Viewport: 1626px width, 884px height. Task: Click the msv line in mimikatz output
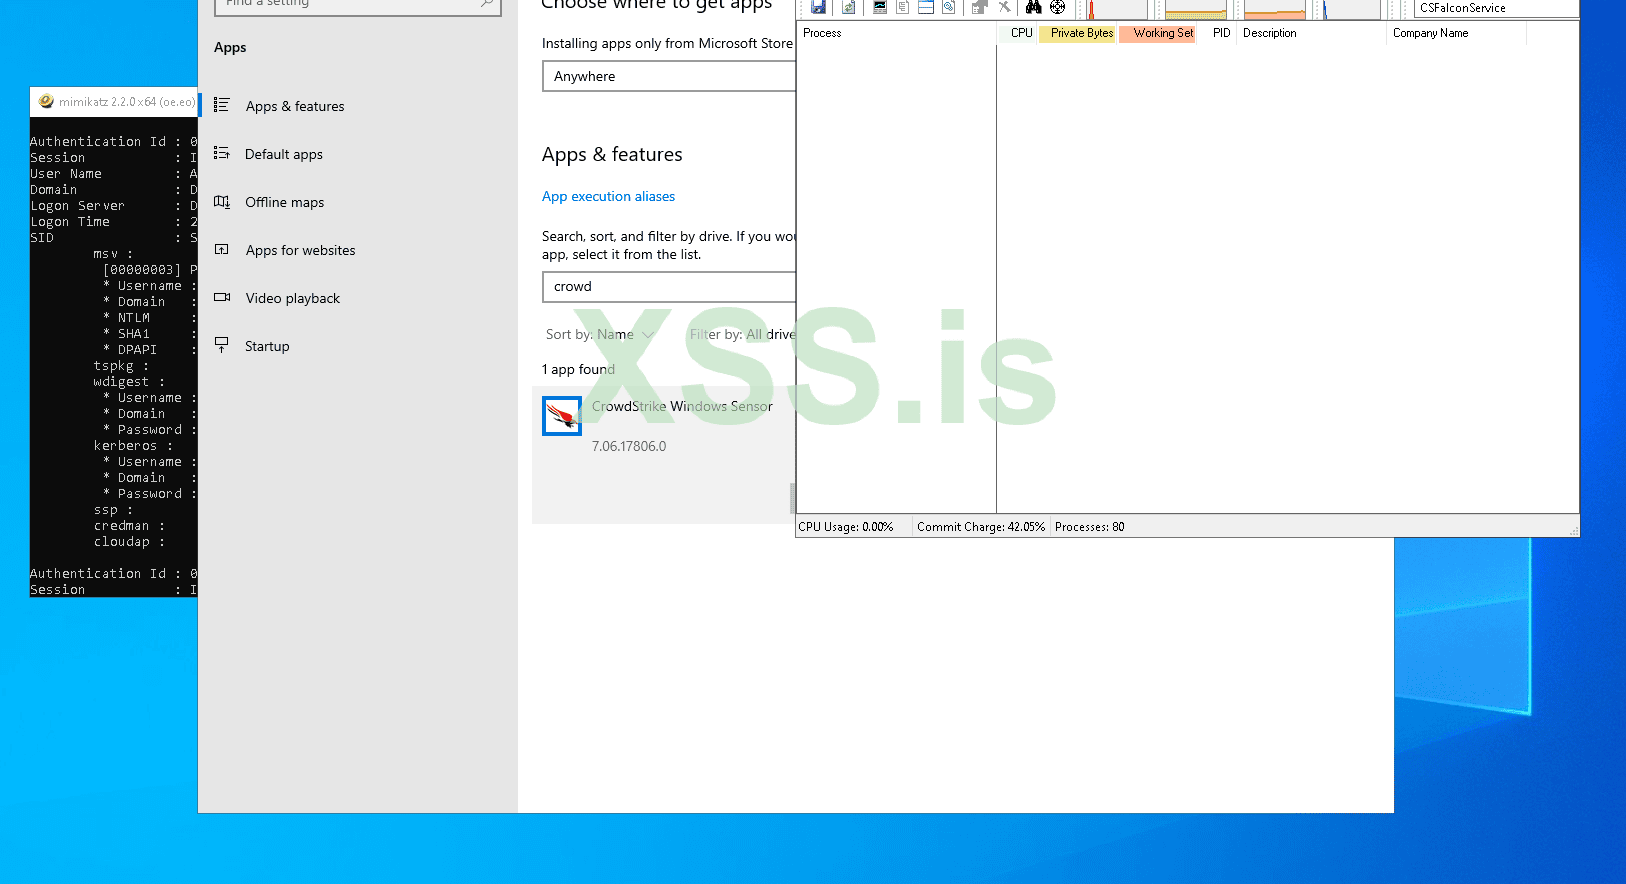tap(113, 254)
